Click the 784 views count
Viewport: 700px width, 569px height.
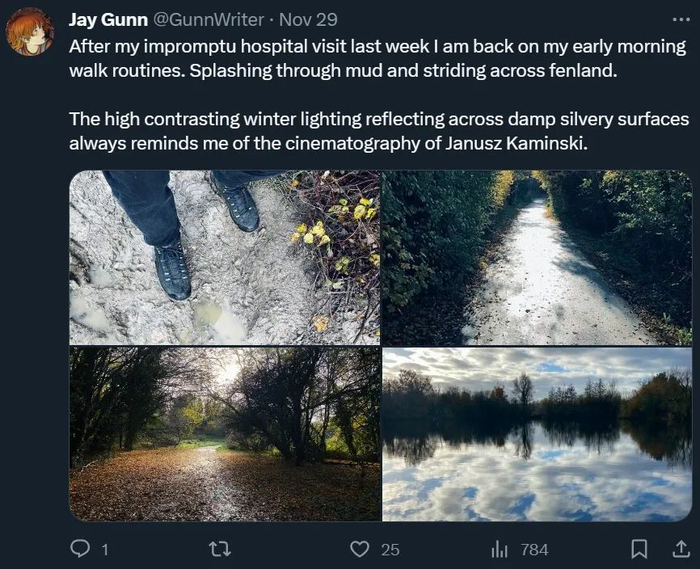[534, 549]
